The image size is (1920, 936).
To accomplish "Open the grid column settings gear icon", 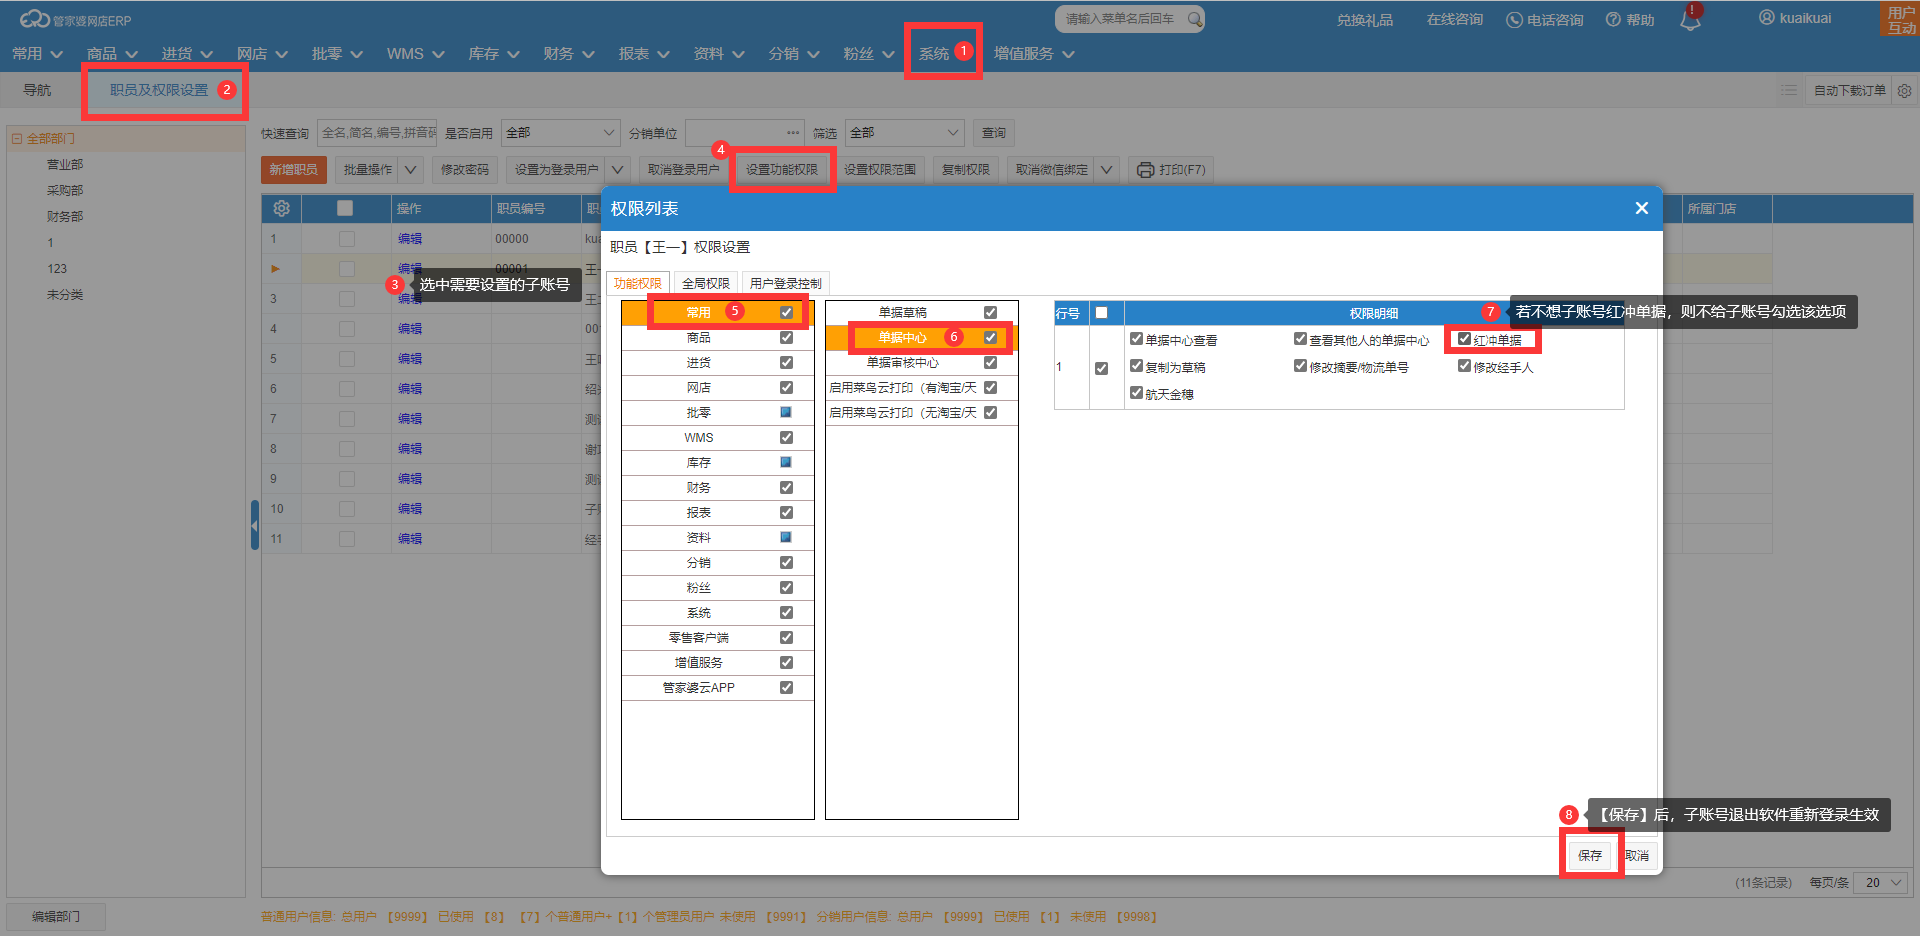I will coord(282,208).
